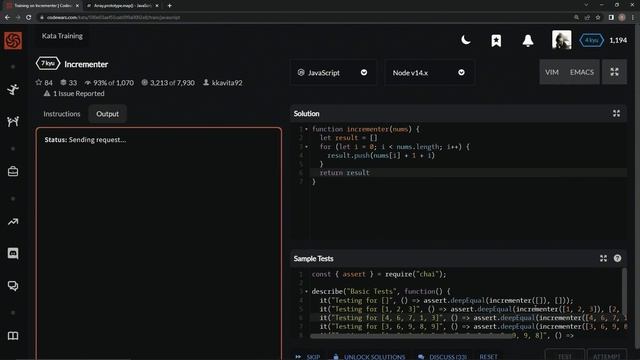640x360 pixels.
Task: Click the bookmark star icon in header
Action: (496, 40)
